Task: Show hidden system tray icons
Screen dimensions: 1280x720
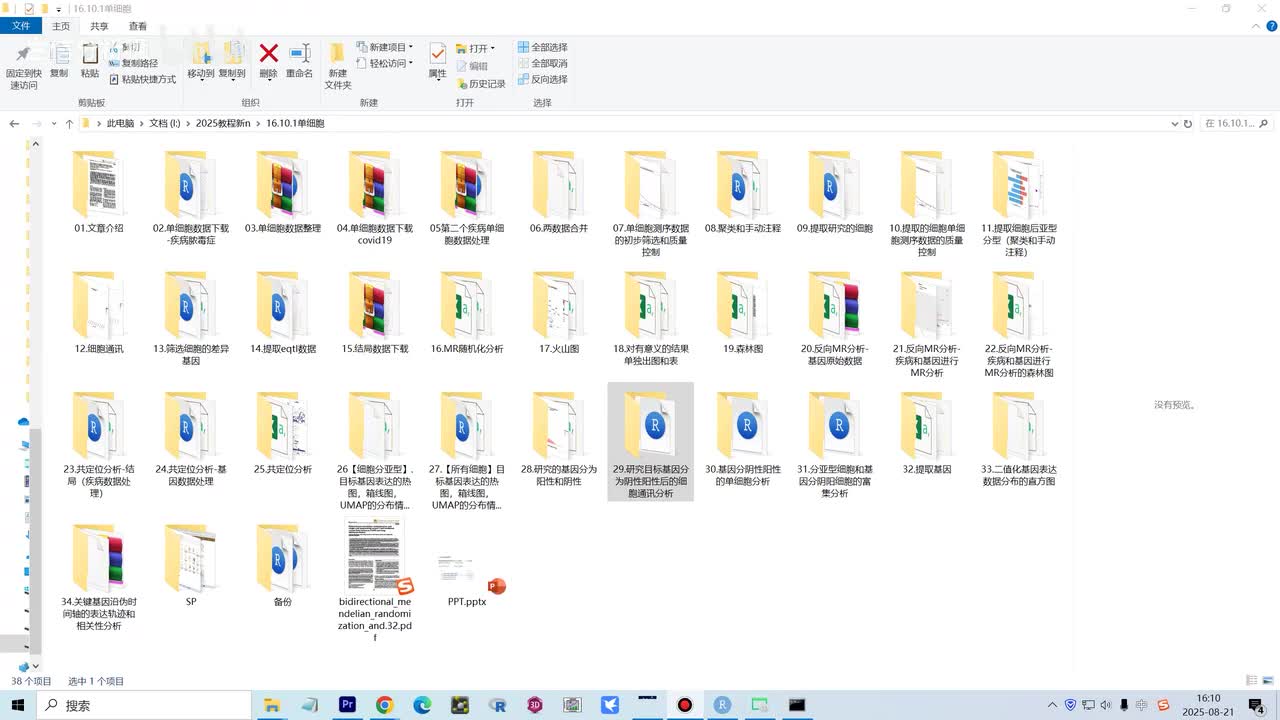Action: [x=1054, y=705]
